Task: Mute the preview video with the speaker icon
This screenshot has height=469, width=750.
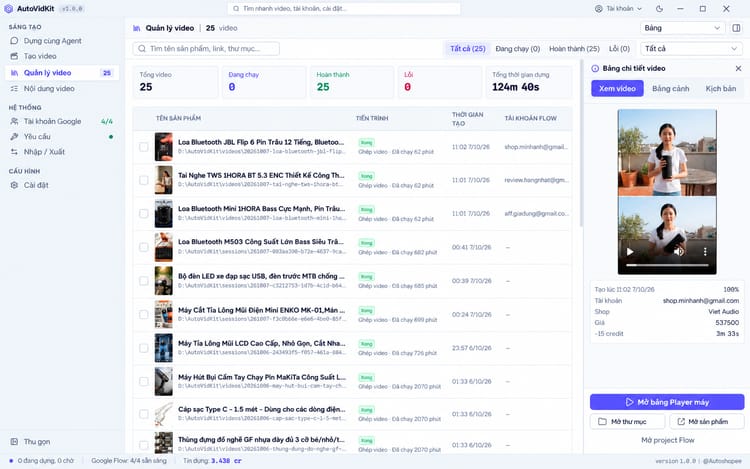Action: click(679, 251)
